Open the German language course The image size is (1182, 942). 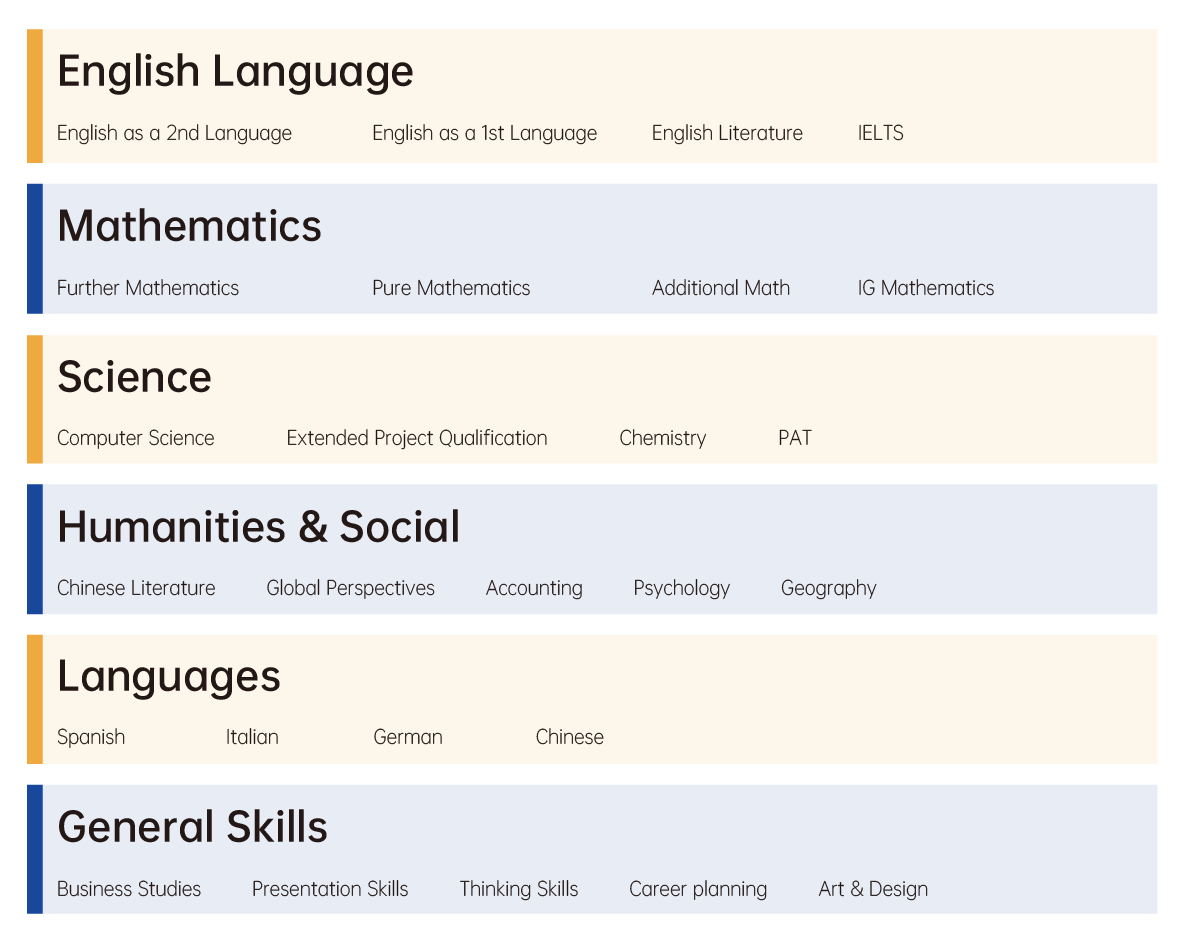click(407, 737)
